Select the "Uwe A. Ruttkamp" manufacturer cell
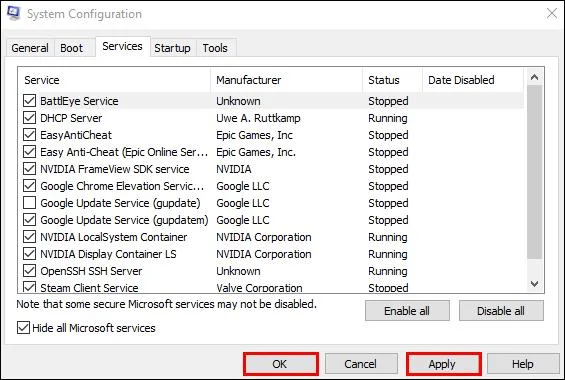 coord(258,118)
